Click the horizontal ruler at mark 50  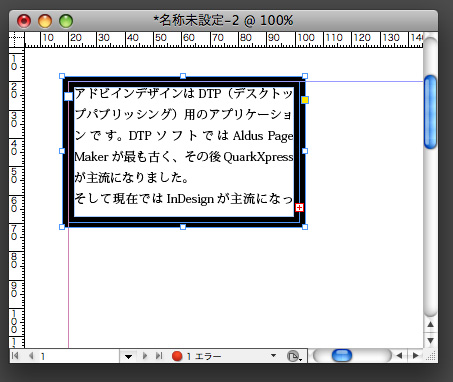pos(160,38)
